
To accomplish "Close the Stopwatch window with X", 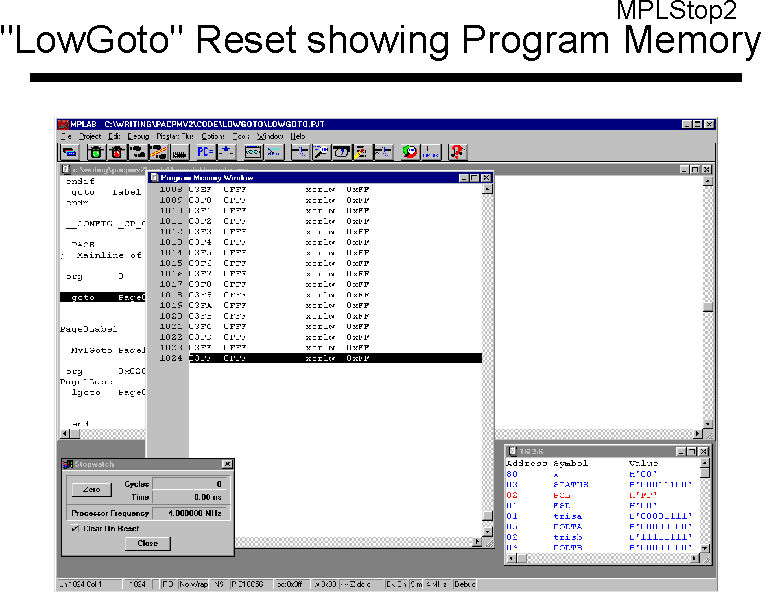I will pos(227,464).
